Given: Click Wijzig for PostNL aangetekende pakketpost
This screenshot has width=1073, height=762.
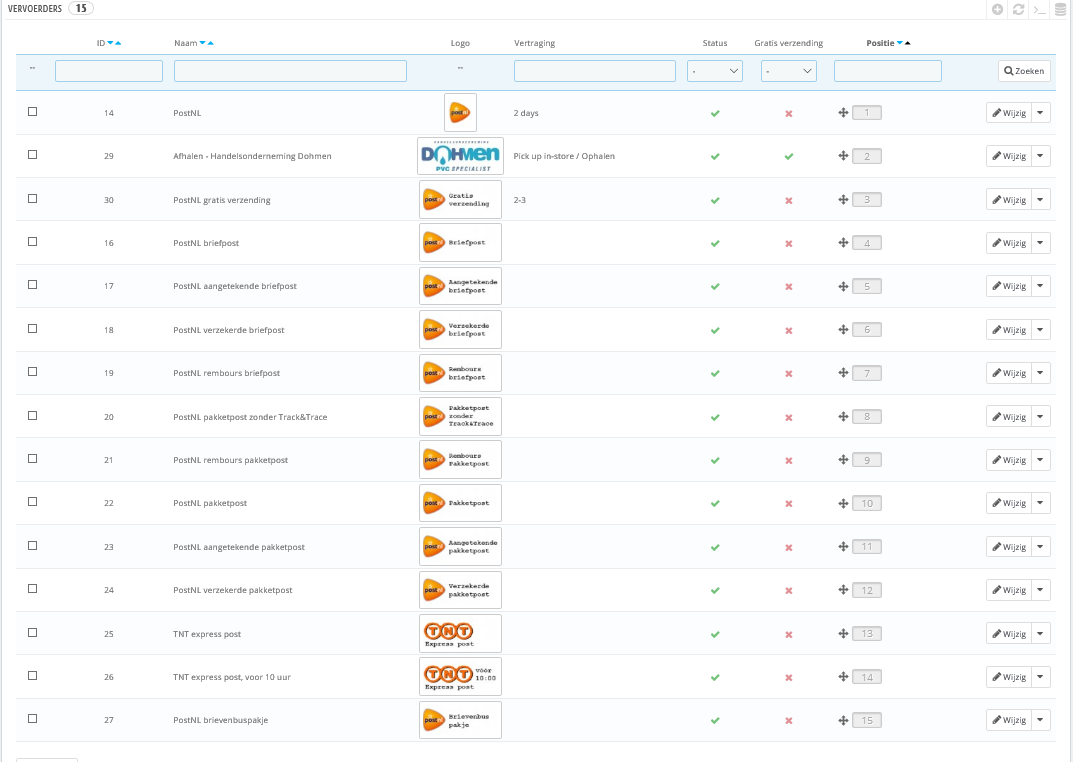Looking at the screenshot, I should coord(1009,547).
